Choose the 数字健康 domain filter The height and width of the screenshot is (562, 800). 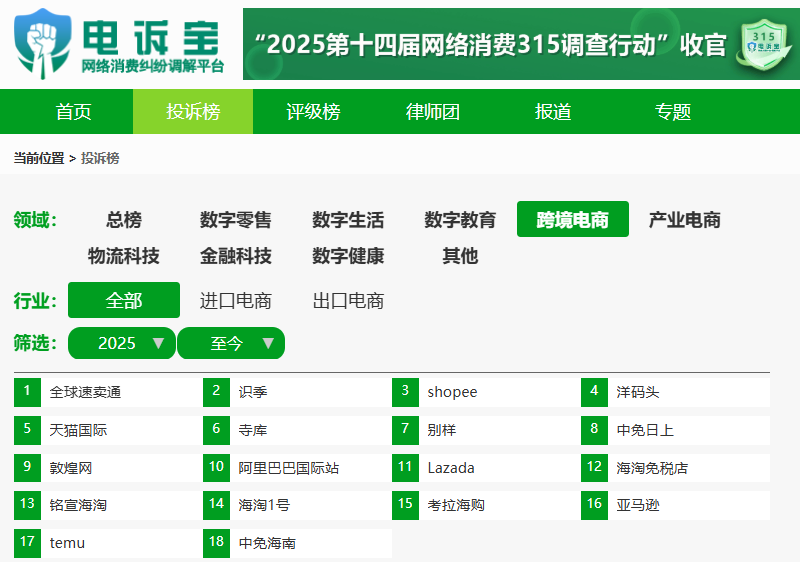click(x=348, y=256)
